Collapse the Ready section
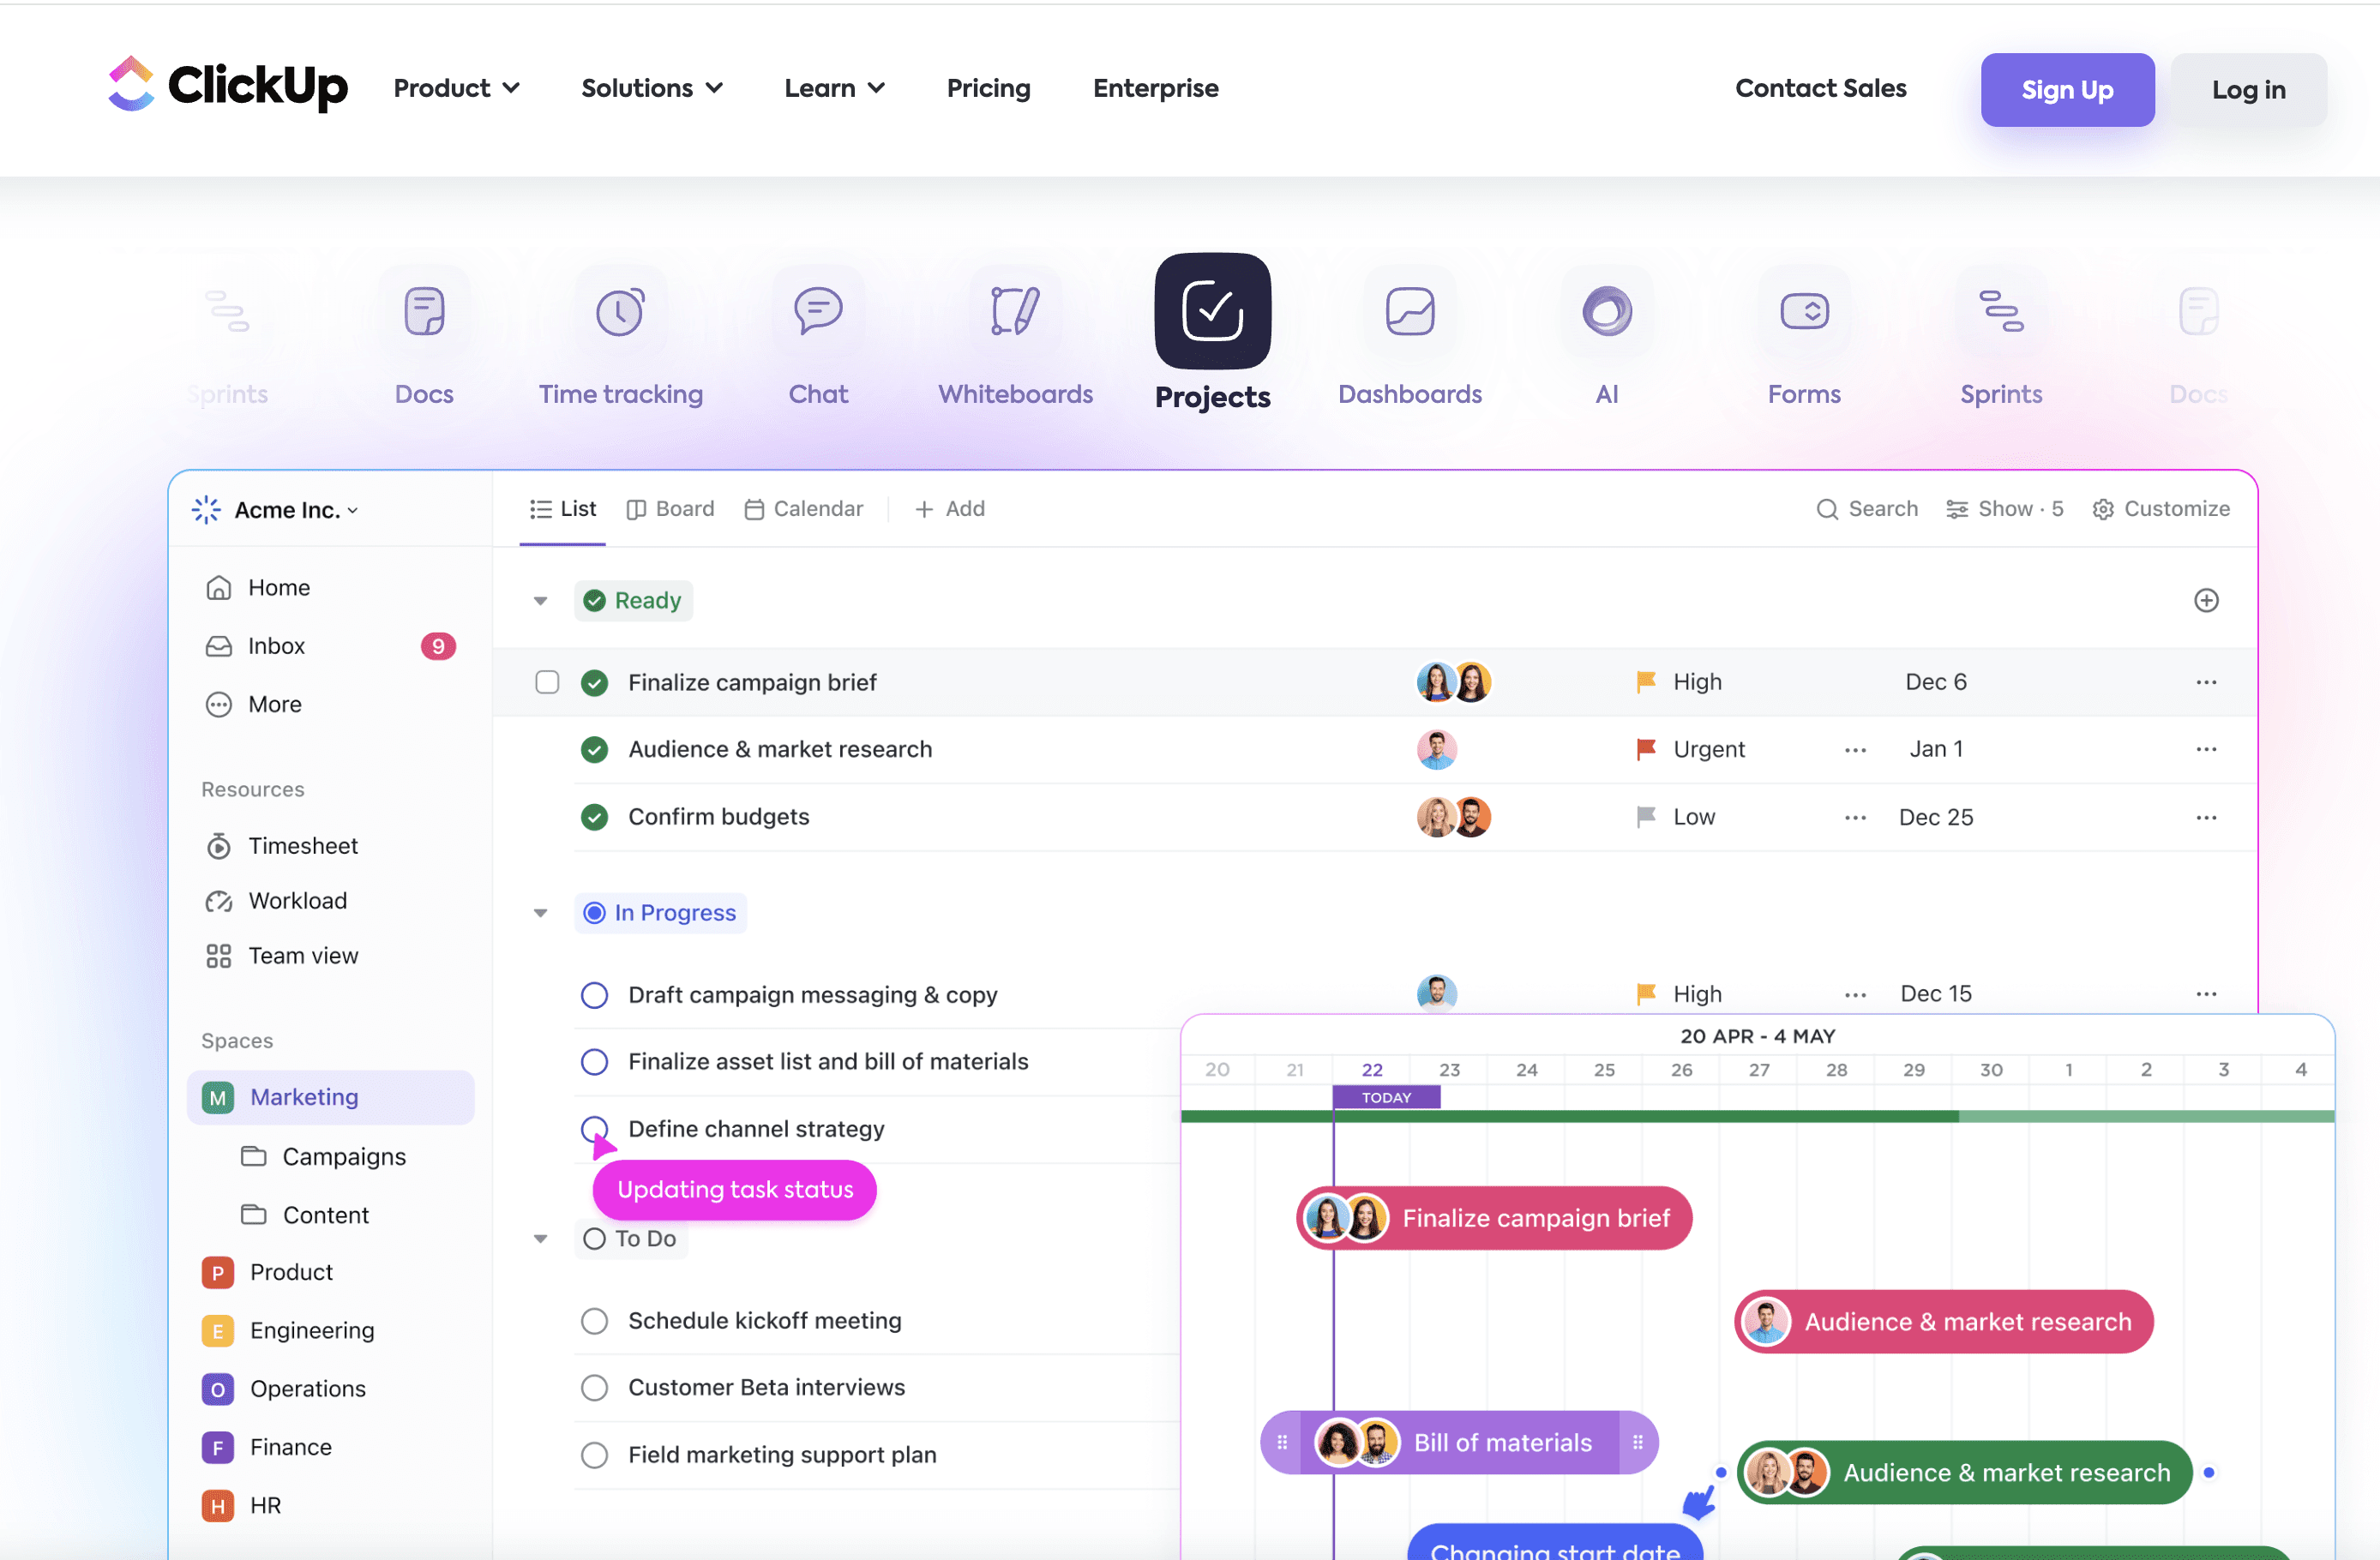The height and width of the screenshot is (1560, 2380). click(541, 600)
